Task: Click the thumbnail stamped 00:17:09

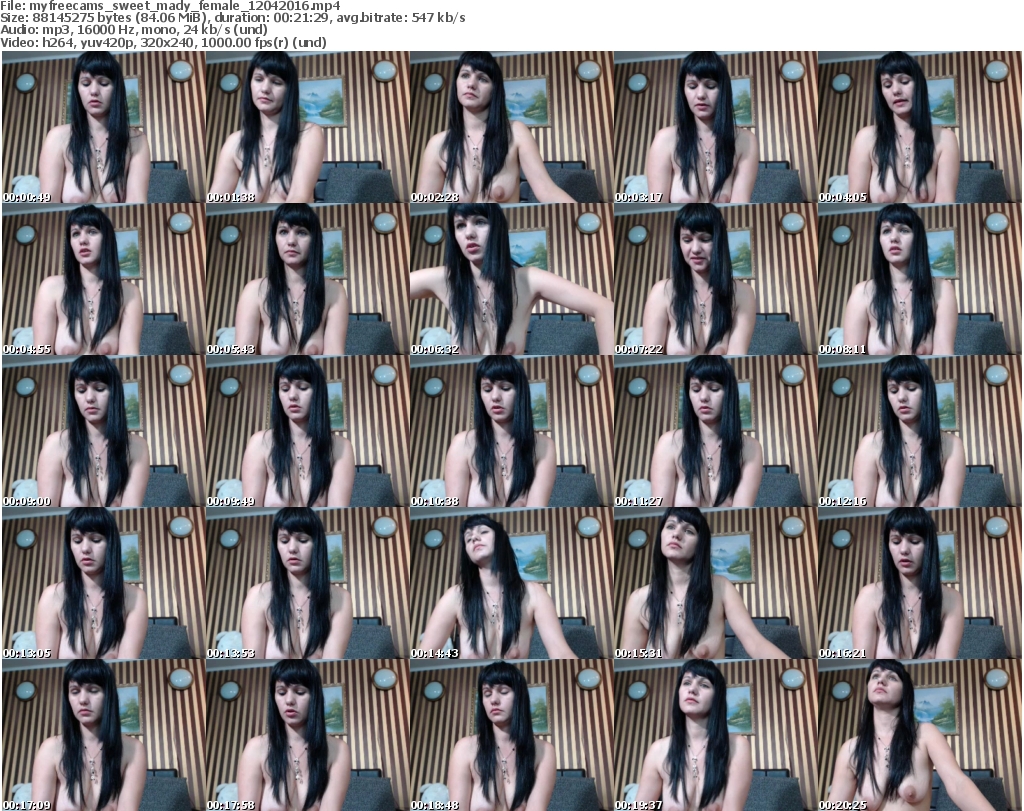Action: pos(104,735)
